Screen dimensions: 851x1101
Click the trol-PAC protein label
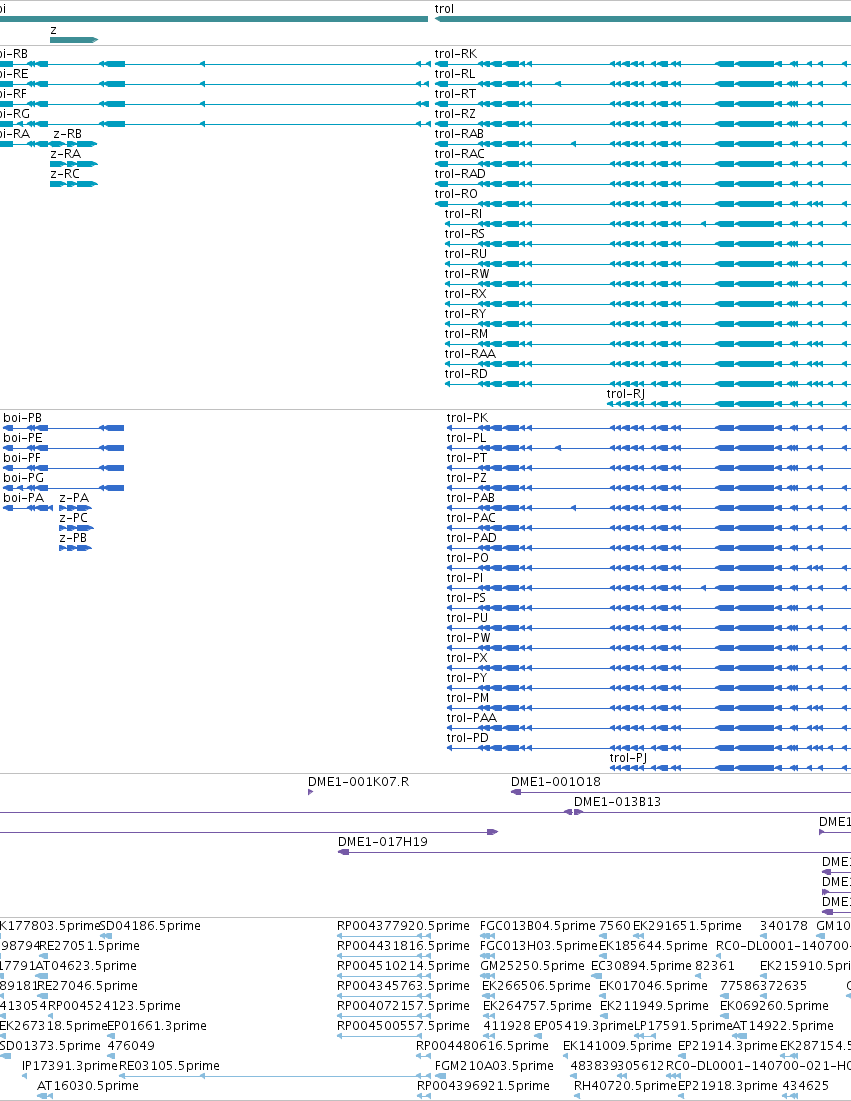click(x=471, y=518)
